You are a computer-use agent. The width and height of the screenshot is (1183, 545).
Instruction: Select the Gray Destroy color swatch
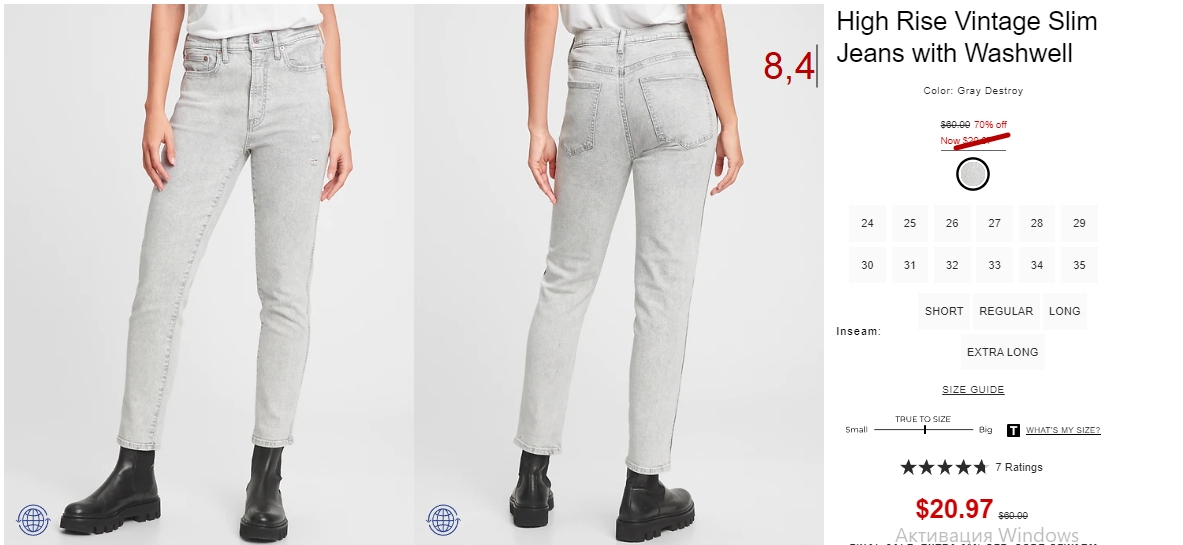click(x=973, y=174)
